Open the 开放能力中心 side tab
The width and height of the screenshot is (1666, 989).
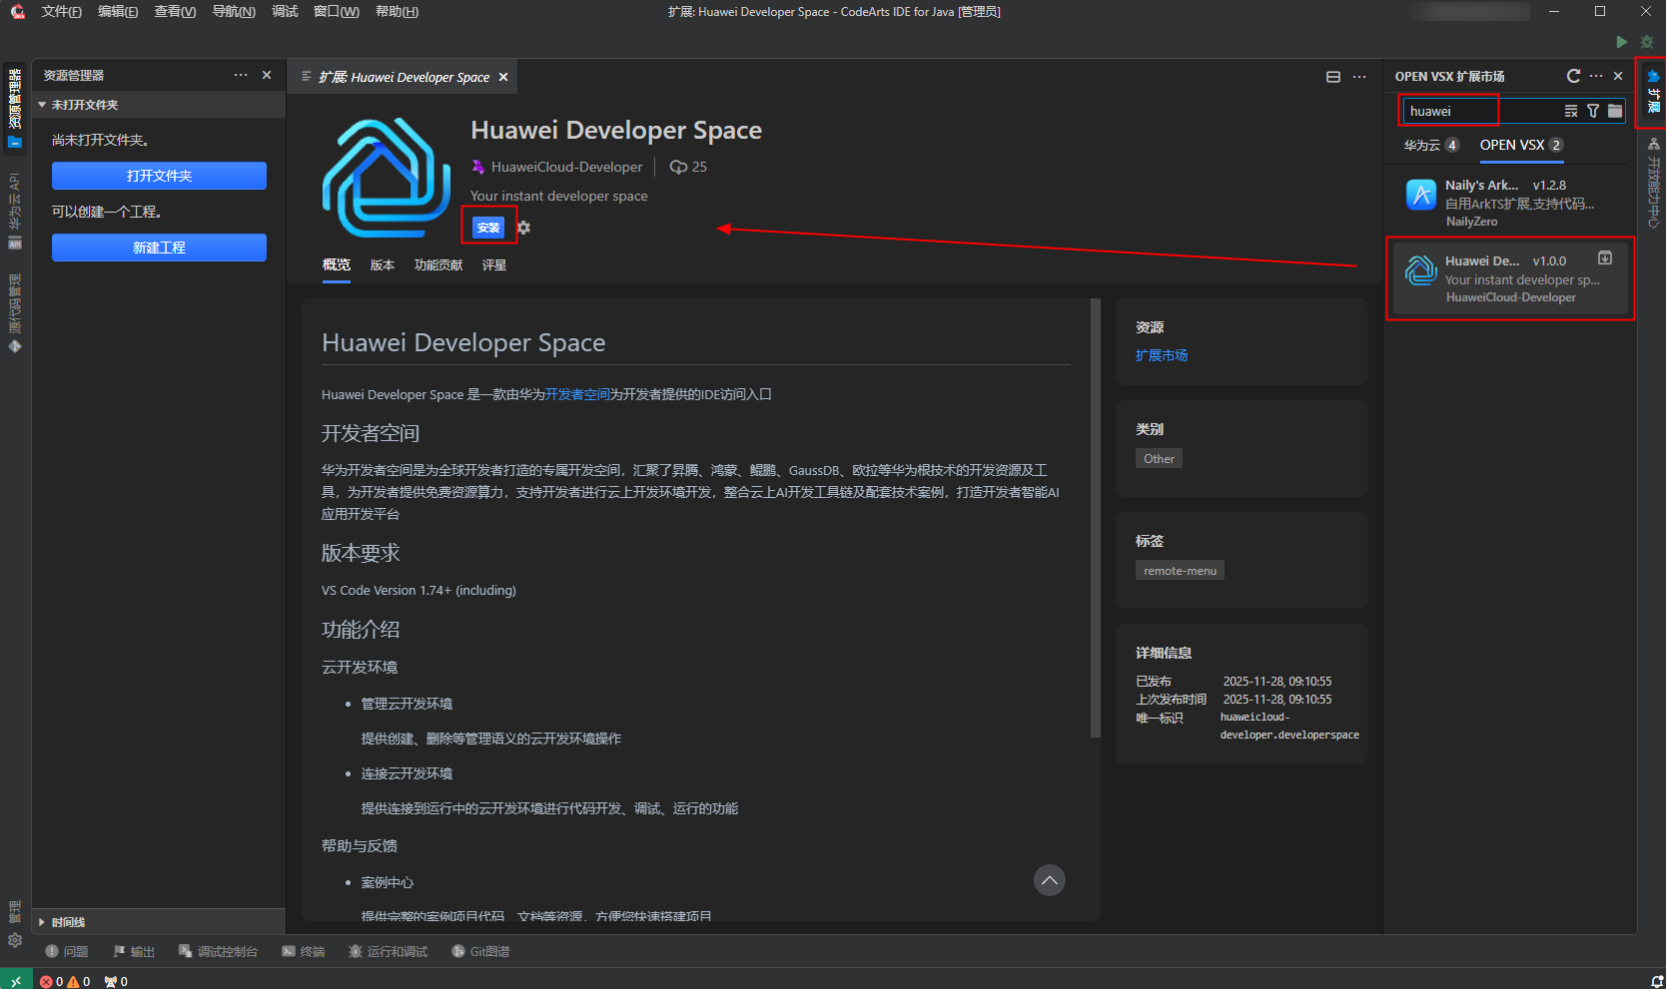click(x=1653, y=185)
